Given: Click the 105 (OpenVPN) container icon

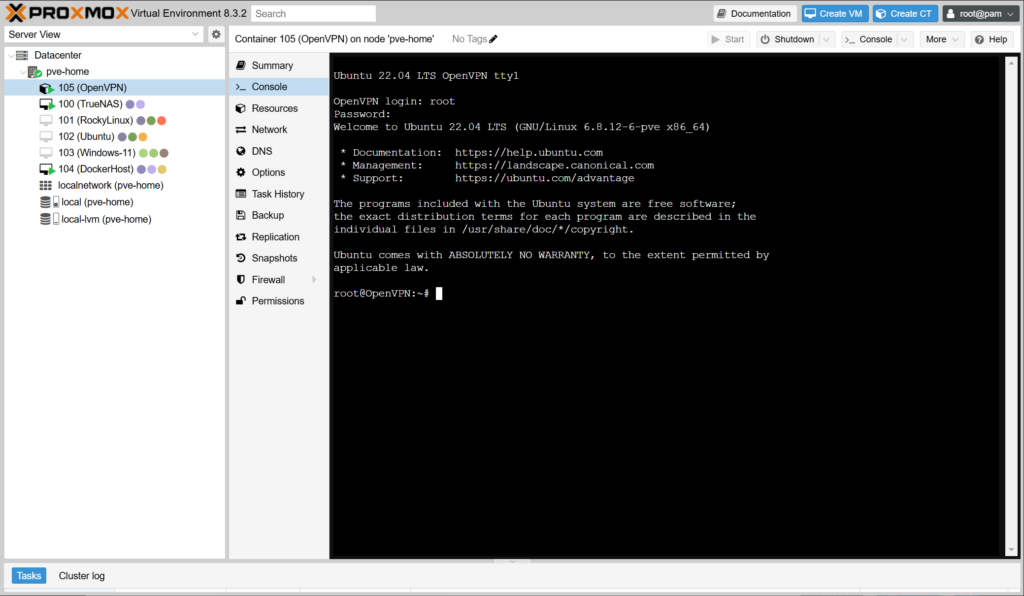Looking at the screenshot, I should [46, 88].
